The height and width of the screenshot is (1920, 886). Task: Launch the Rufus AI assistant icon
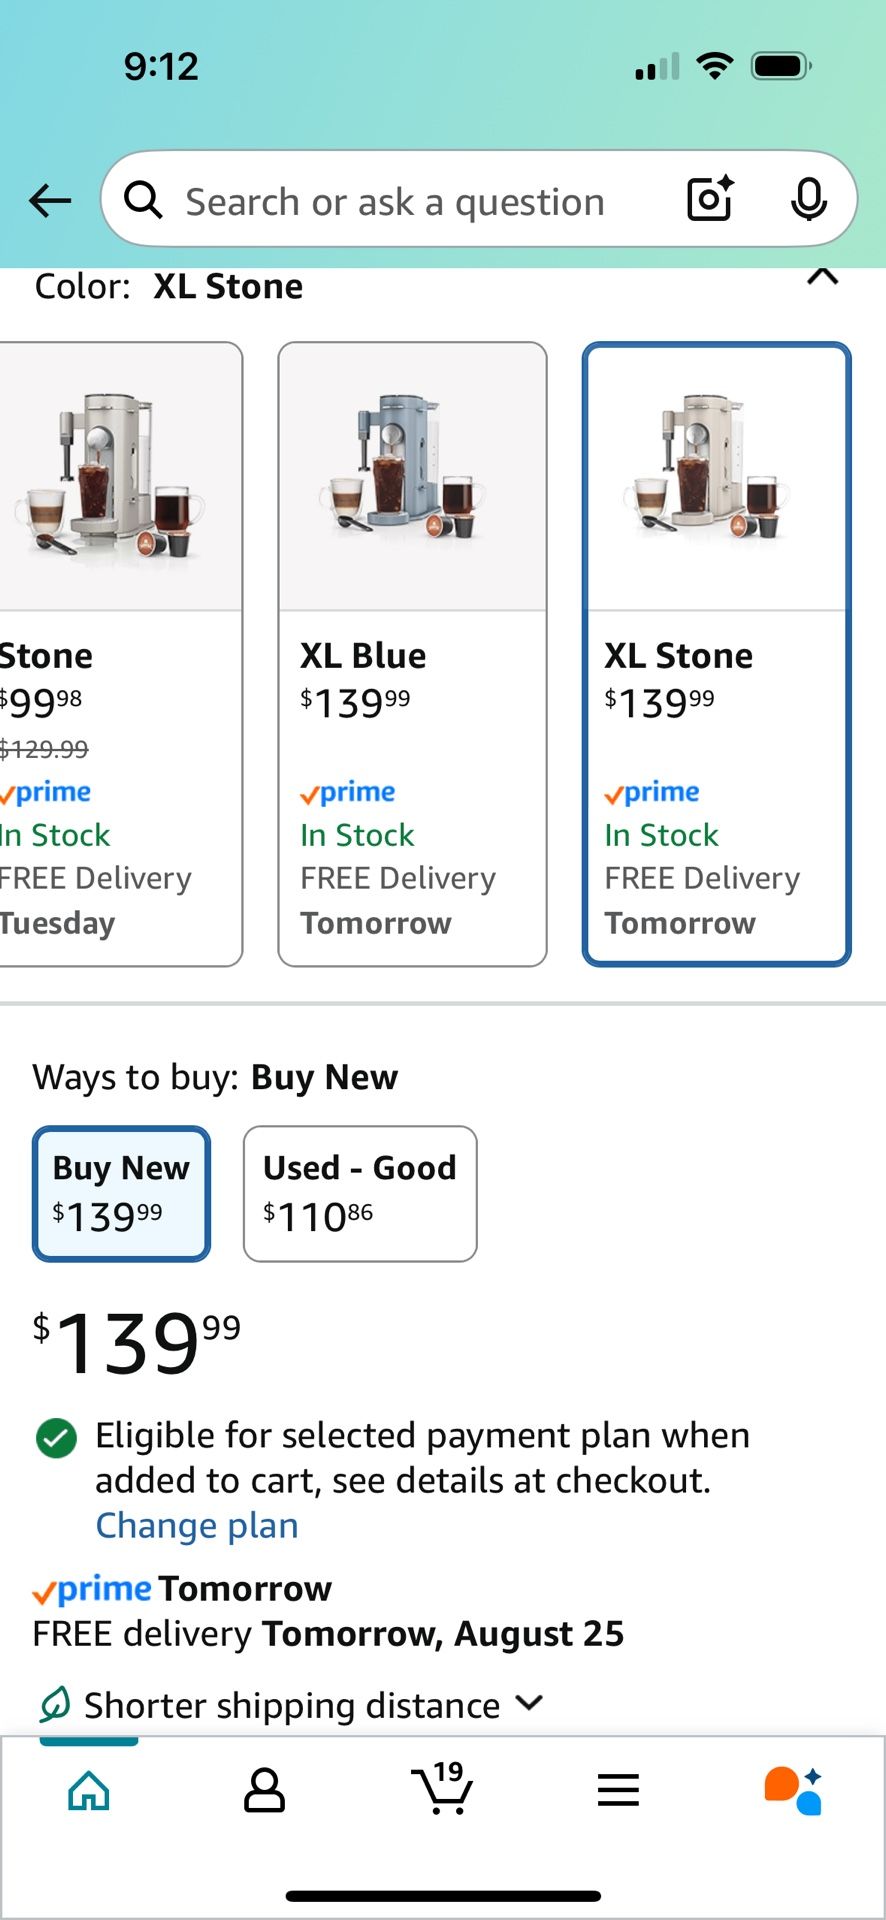tap(793, 1790)
